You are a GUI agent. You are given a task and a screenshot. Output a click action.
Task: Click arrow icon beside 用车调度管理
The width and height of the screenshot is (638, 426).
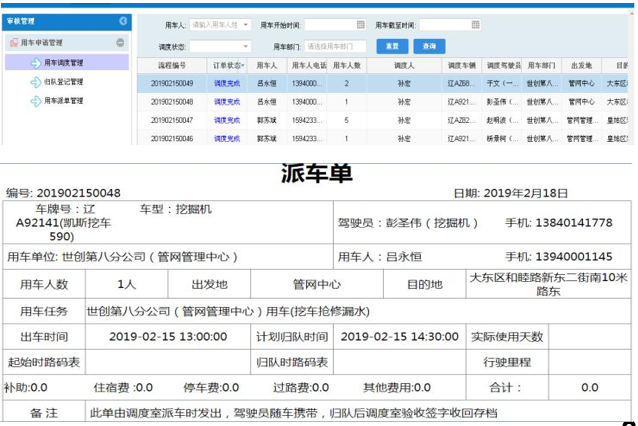35,62
